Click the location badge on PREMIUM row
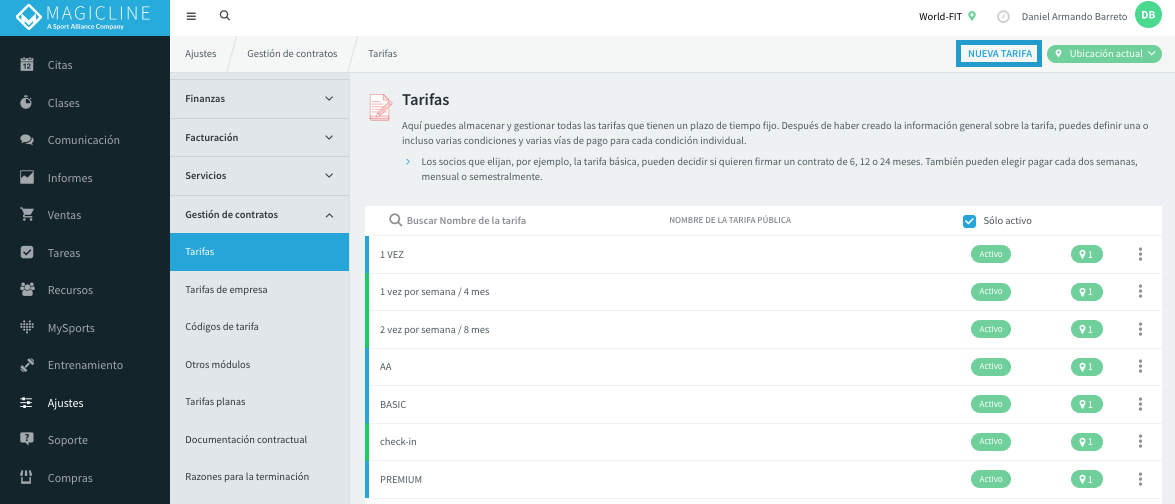1175x504 pixels. pos(1087,479)
